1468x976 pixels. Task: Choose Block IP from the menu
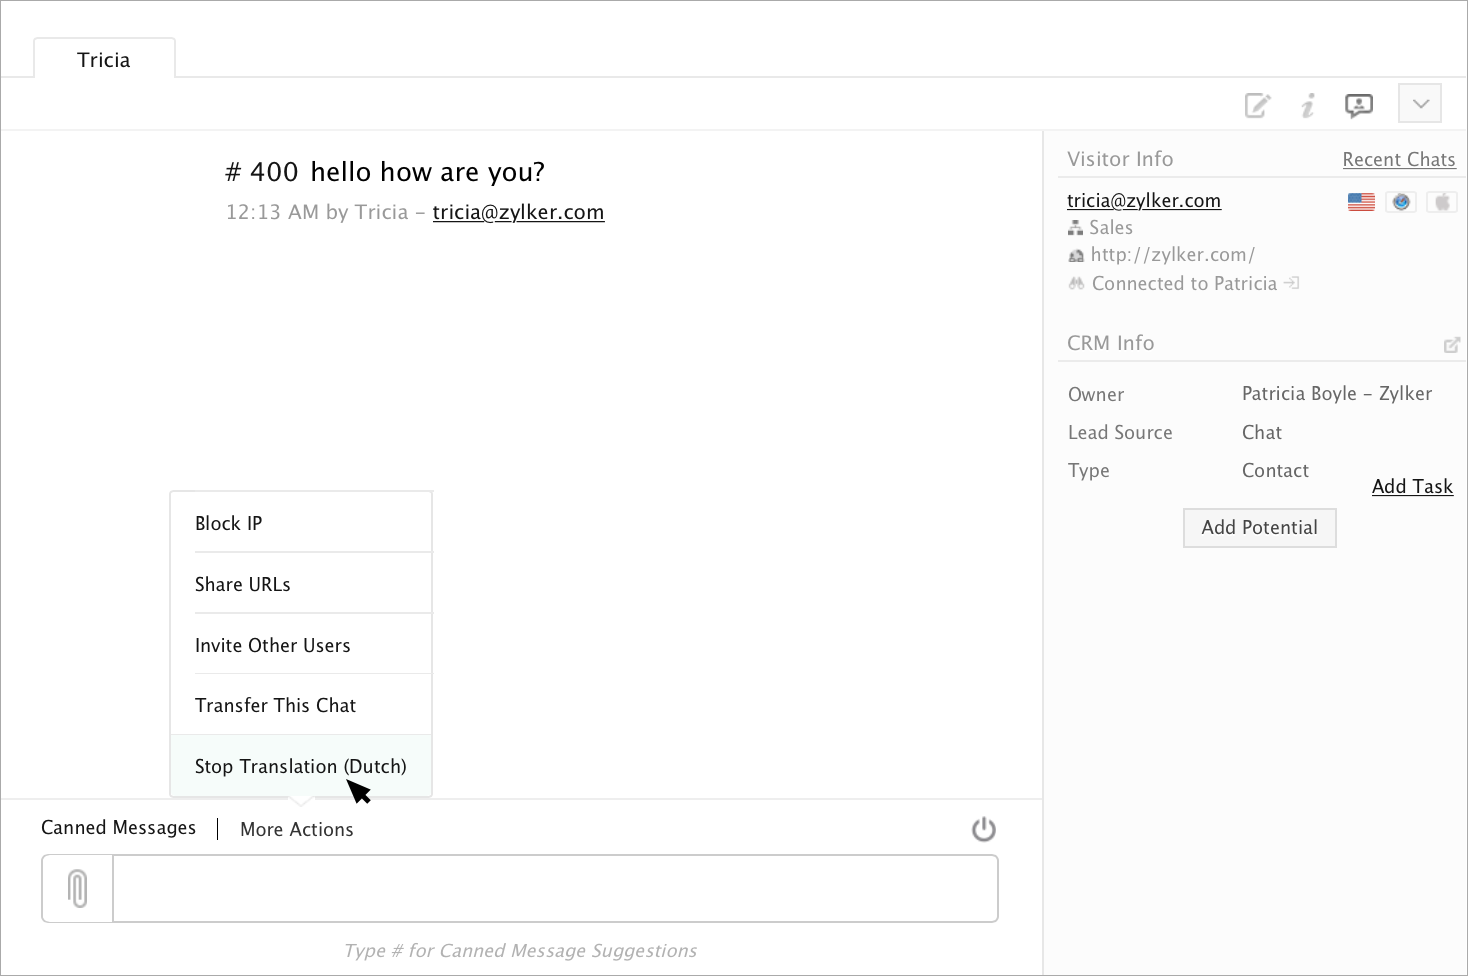(x=228, y=524)
